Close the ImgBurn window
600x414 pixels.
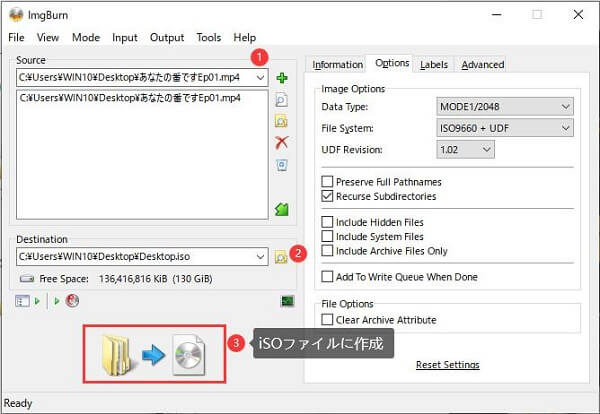click(x=578, y=15)
